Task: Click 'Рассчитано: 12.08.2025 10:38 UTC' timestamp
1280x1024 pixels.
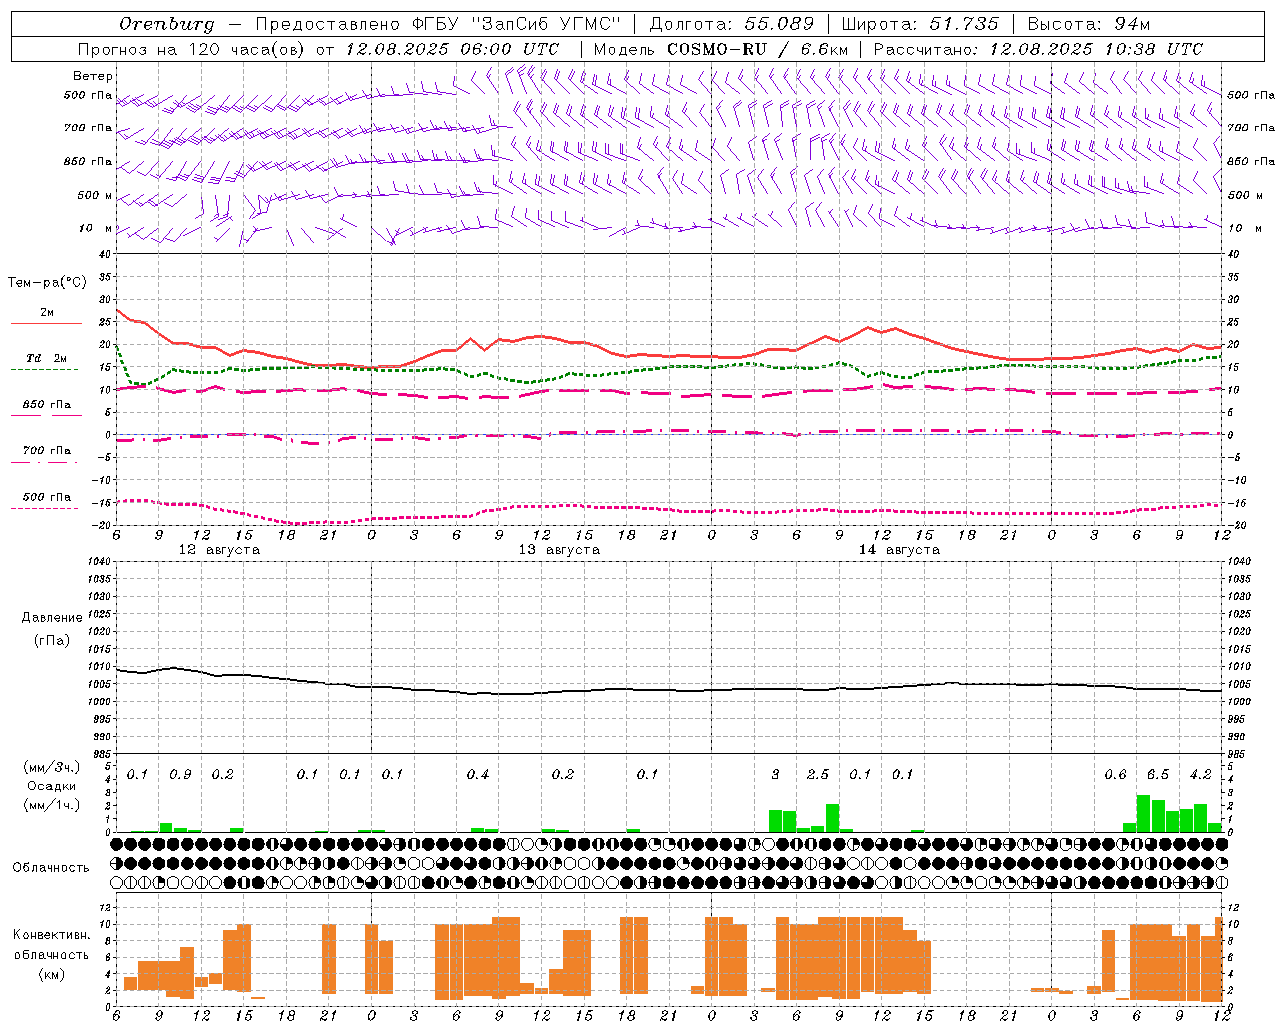Action: tap(1038, 49)
